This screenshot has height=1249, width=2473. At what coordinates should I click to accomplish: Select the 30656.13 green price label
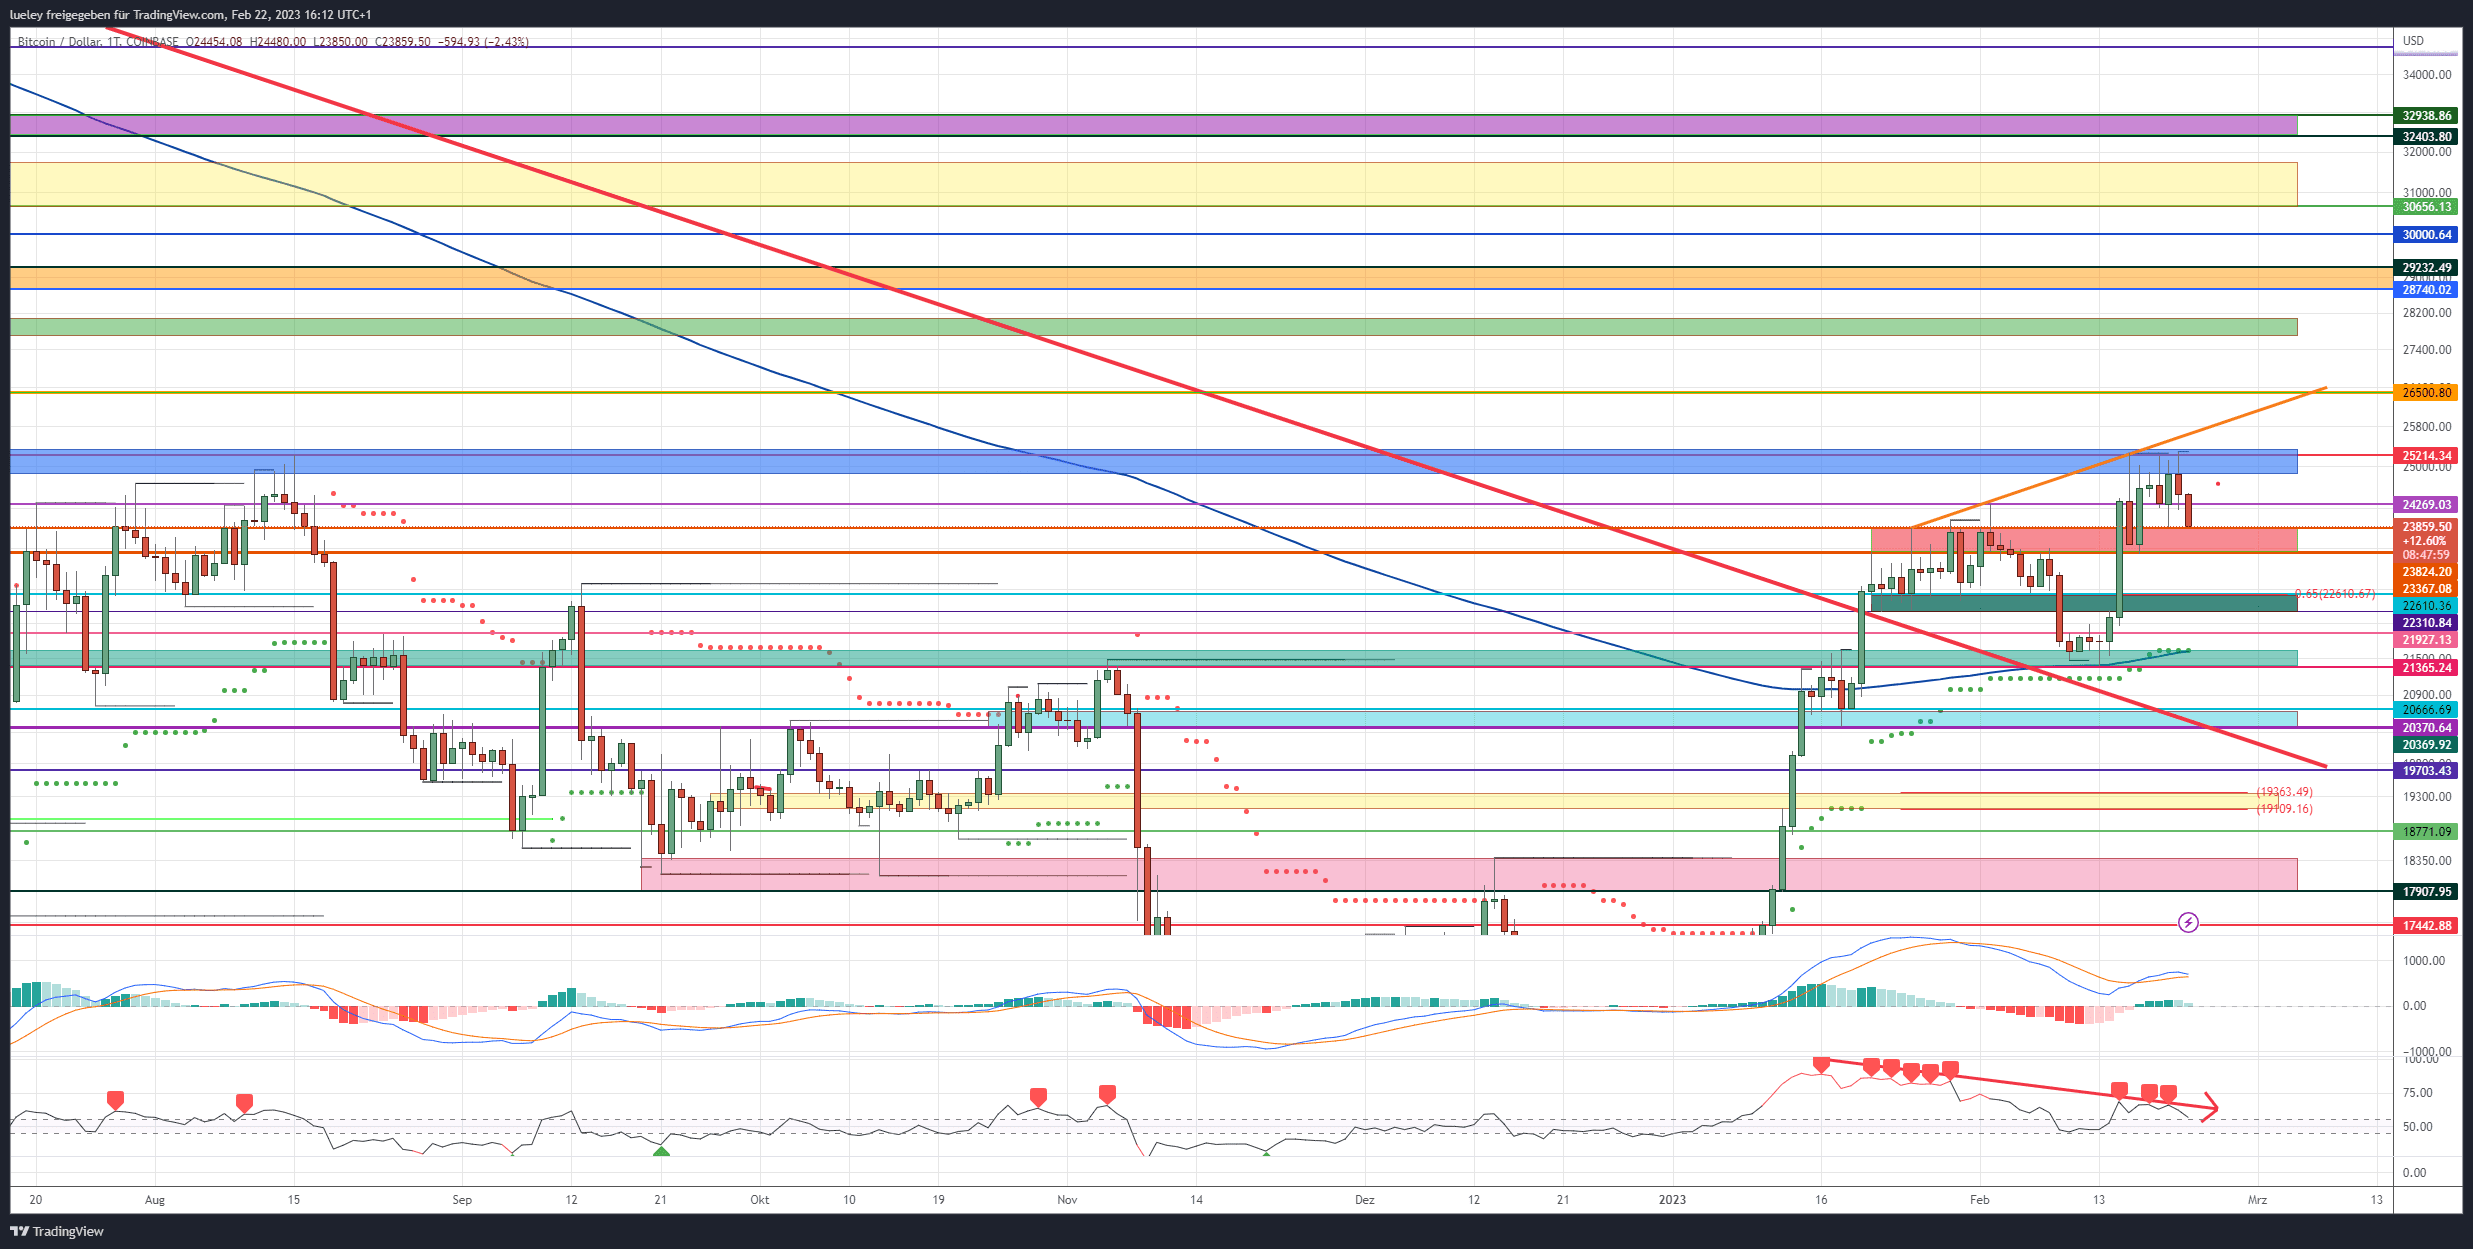pos(2426,207)
